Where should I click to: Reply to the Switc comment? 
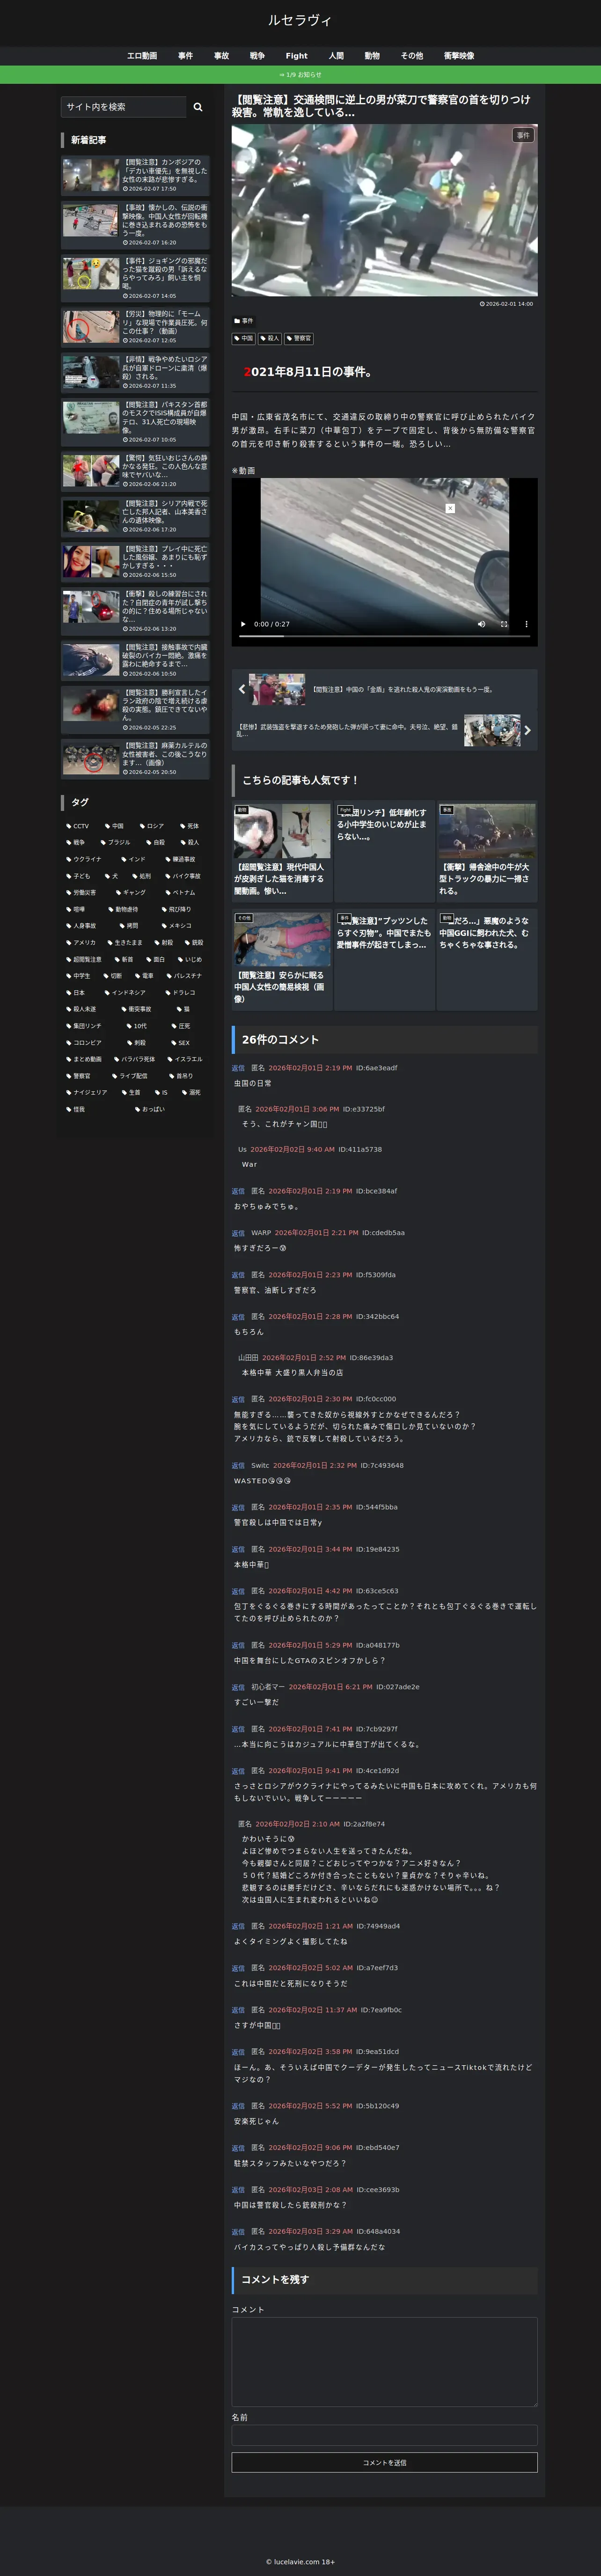coord(238,1466)
